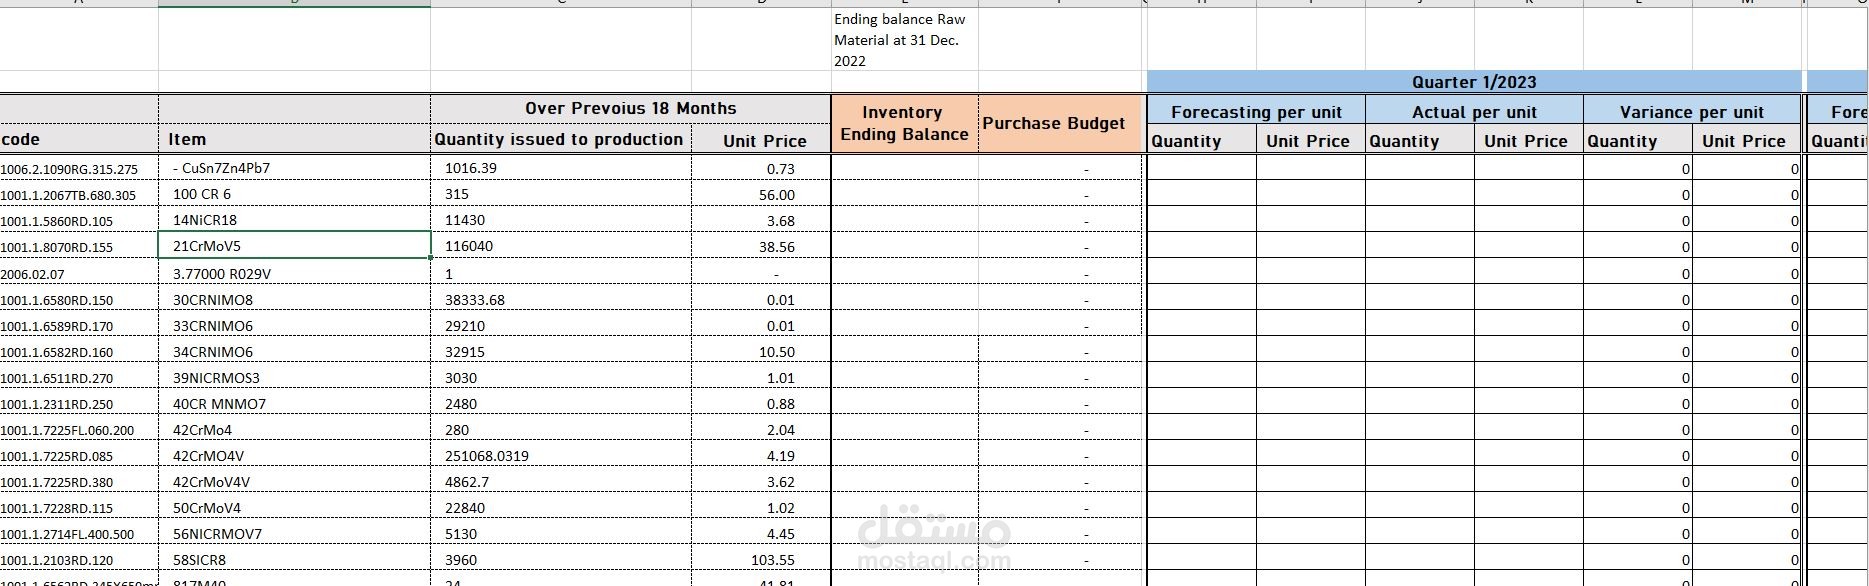Click Variance per unit header
Viewport: 1869px width, 586px height.
click(x=1692, y=111)
